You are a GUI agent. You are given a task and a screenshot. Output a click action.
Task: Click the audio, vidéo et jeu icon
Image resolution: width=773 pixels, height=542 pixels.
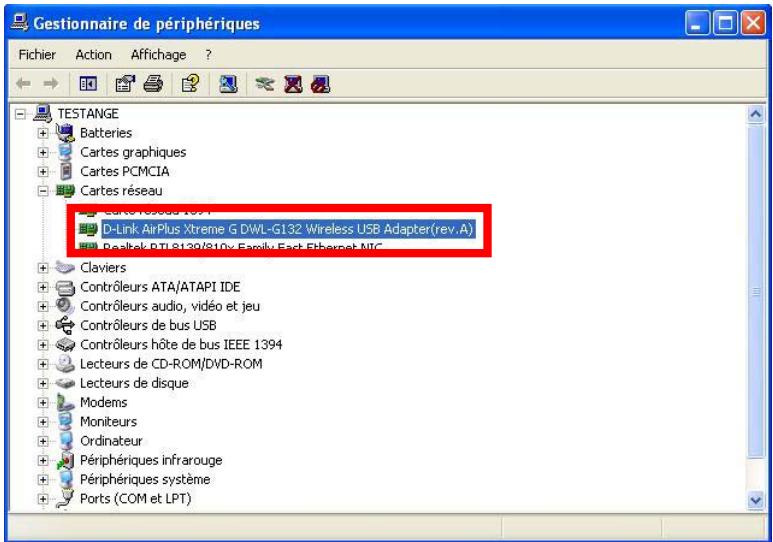pyautogui.click(x=65, y=306)
